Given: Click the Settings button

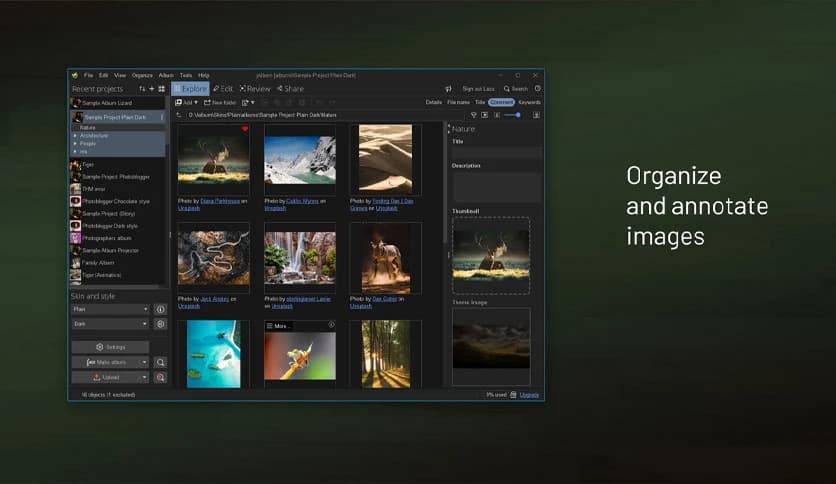Looking at the screenshot, I should [110, 347].
